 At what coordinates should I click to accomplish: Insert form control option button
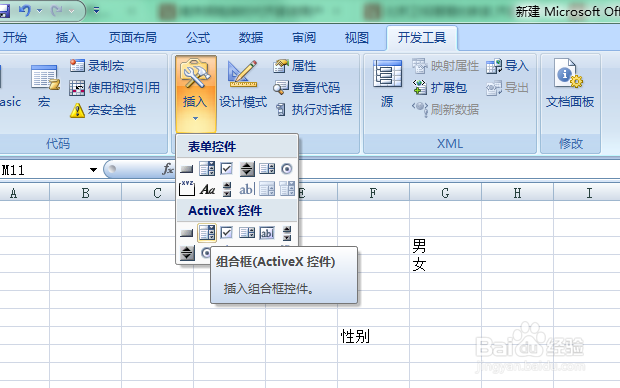287,169
